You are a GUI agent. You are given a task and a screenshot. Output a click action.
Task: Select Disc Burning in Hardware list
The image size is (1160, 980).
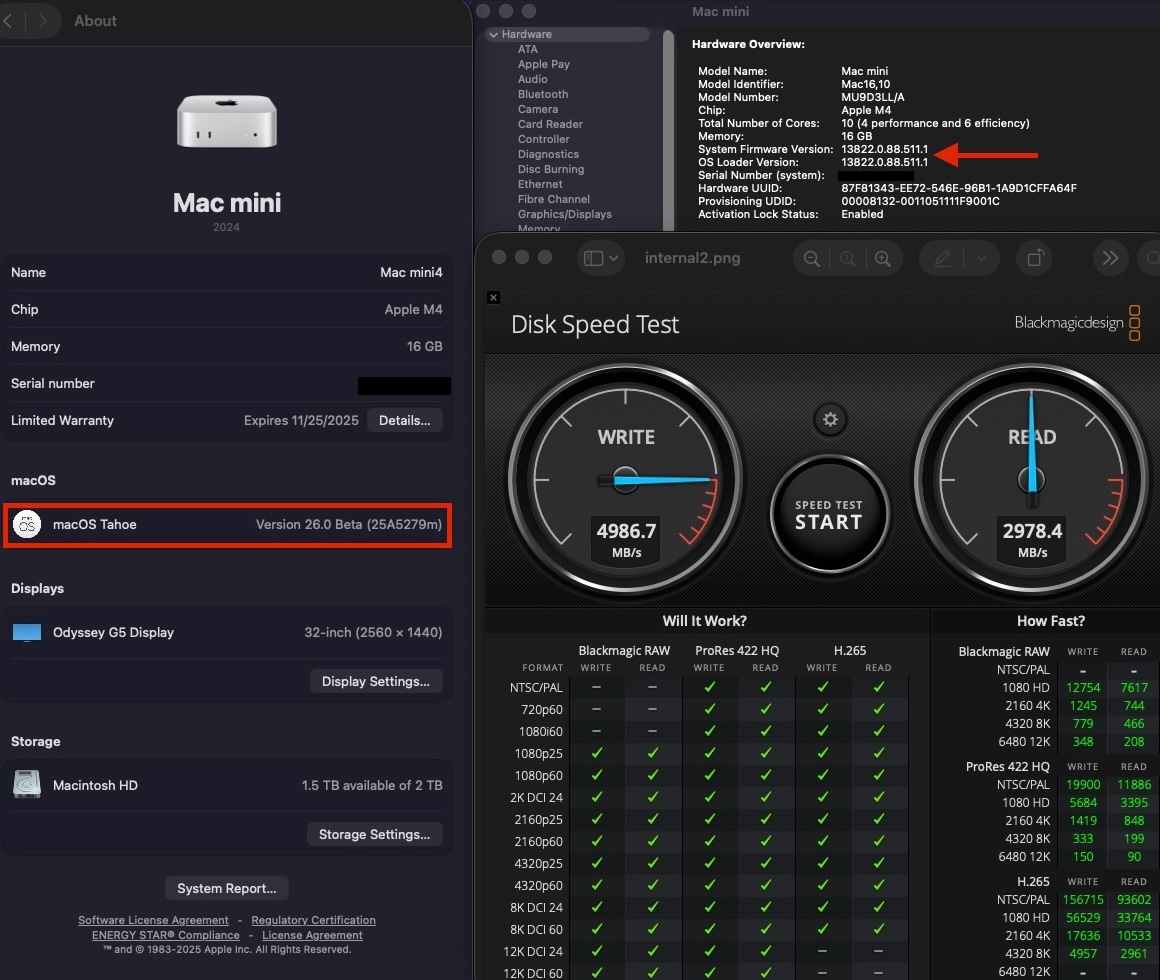[551, 169]
